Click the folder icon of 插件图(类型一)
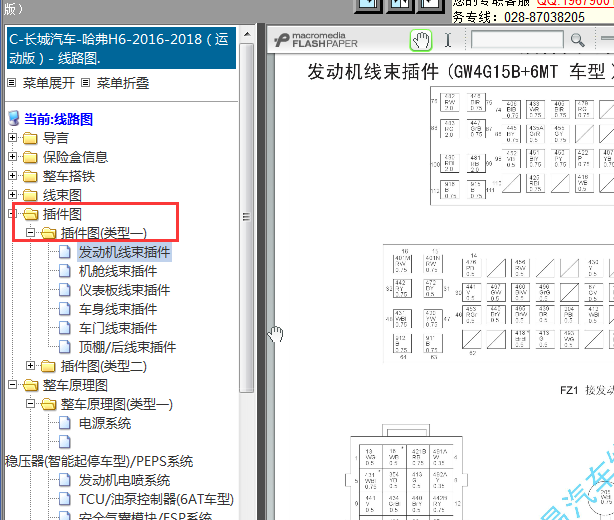 pyautogui.click(x=48, y=233)
